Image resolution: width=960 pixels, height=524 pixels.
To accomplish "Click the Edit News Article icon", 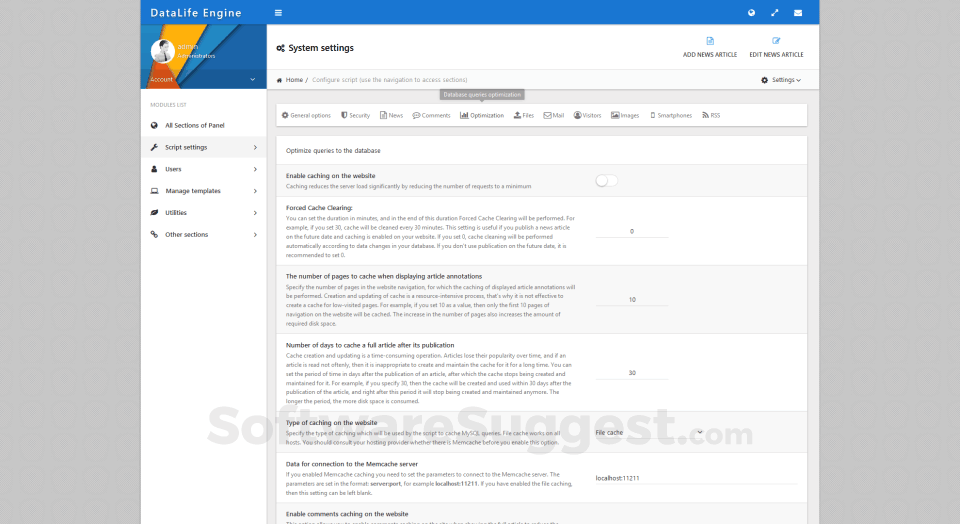I will [776, 41].
